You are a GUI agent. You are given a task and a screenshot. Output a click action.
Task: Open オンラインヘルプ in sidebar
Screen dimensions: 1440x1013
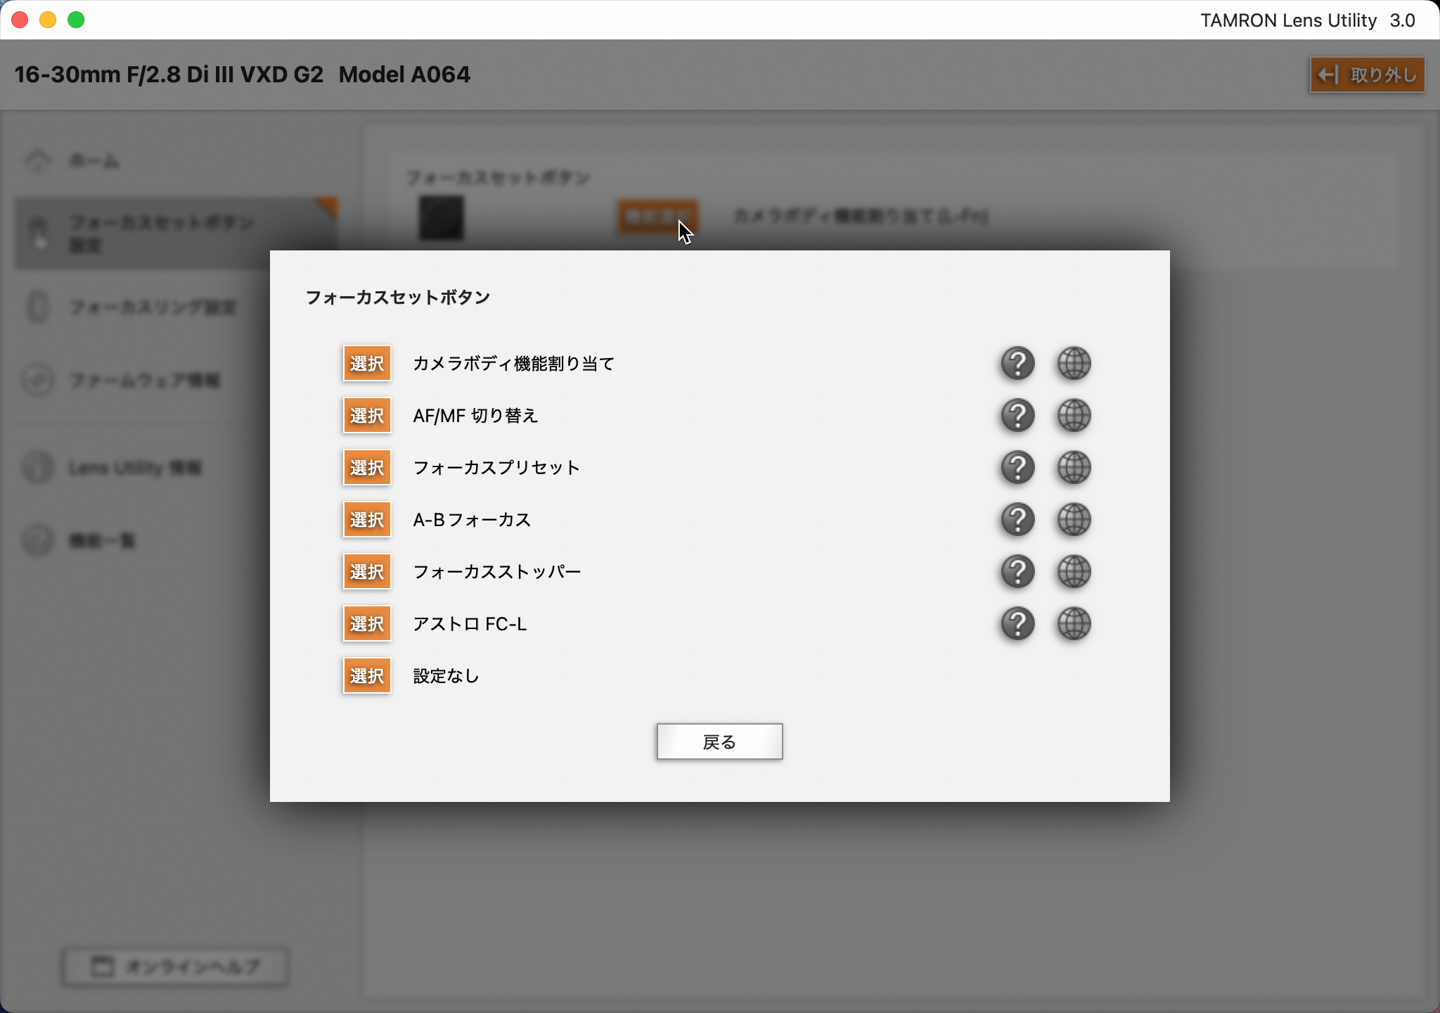tap(175, 966)
